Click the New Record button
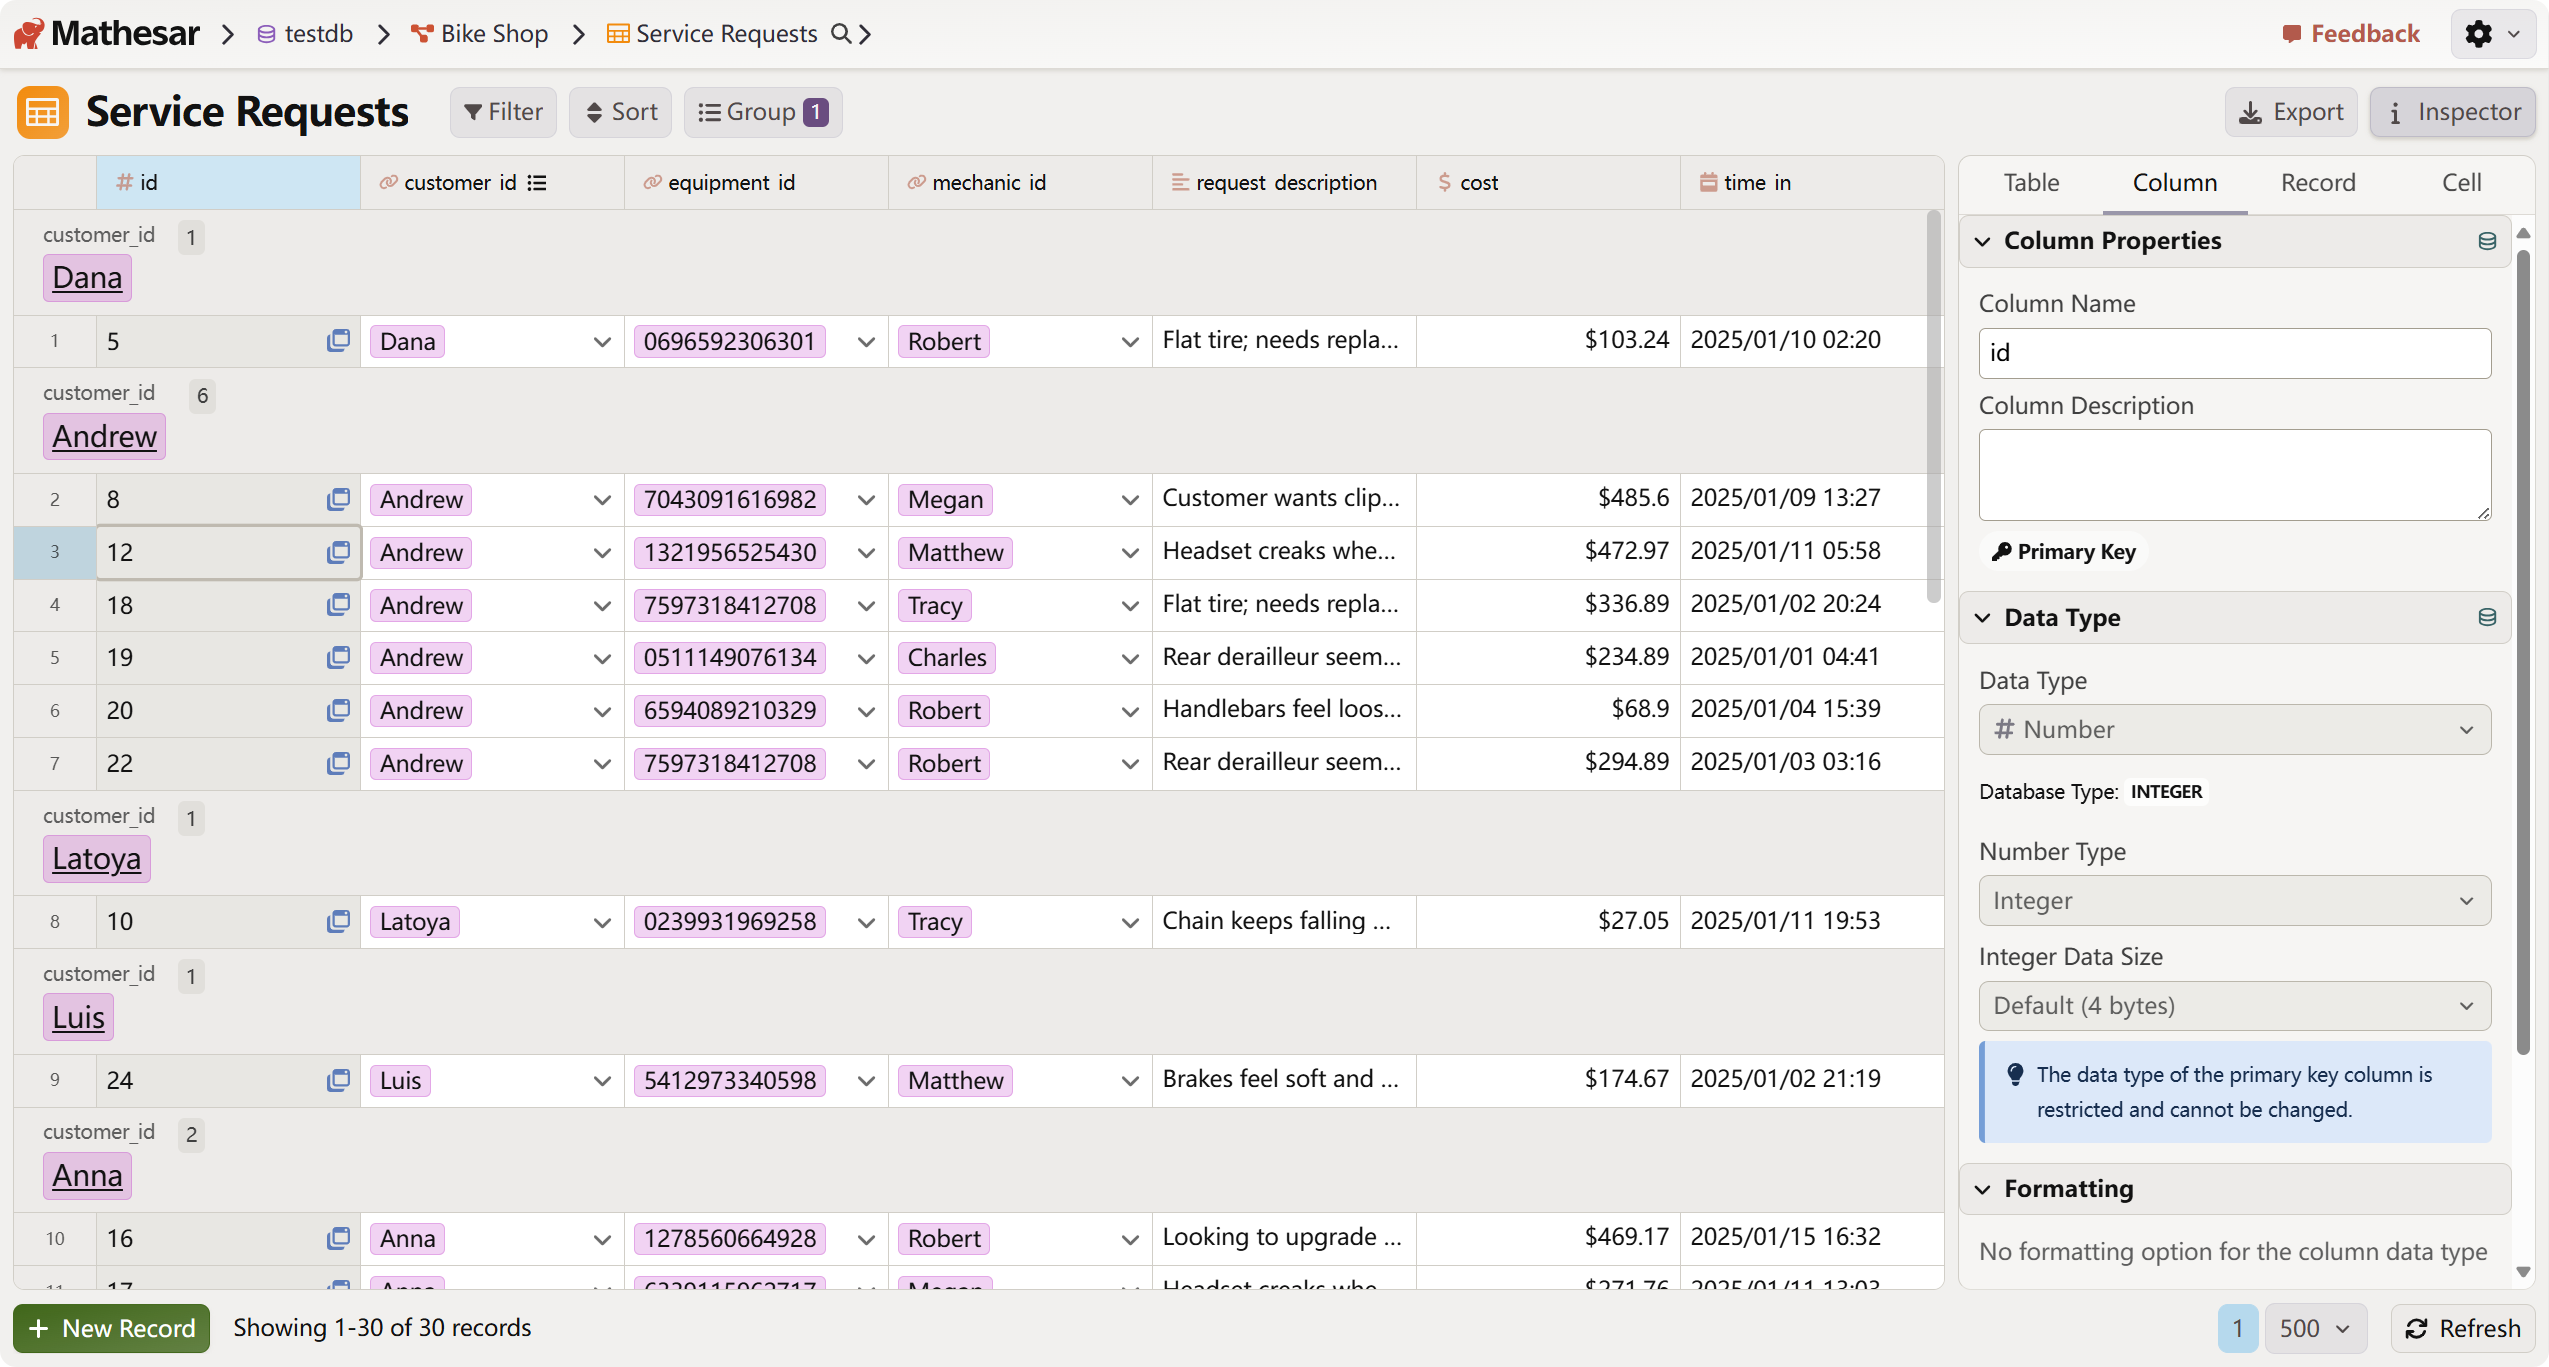Screen dimensions: 2549x1367 tap(112, 1328)
